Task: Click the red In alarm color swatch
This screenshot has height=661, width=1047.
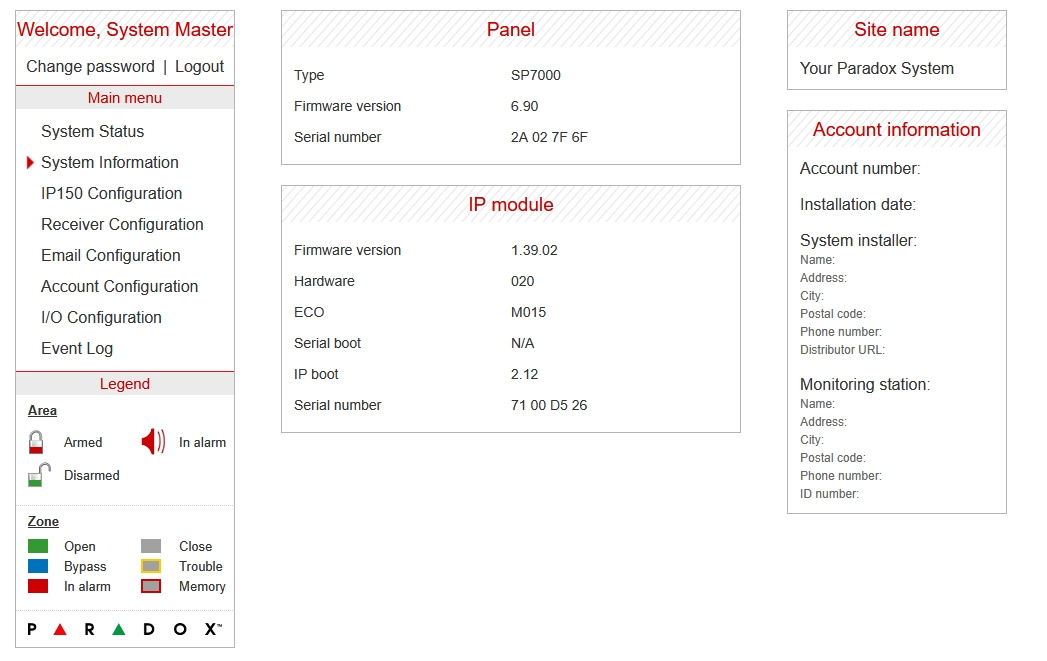Action: 38,587
